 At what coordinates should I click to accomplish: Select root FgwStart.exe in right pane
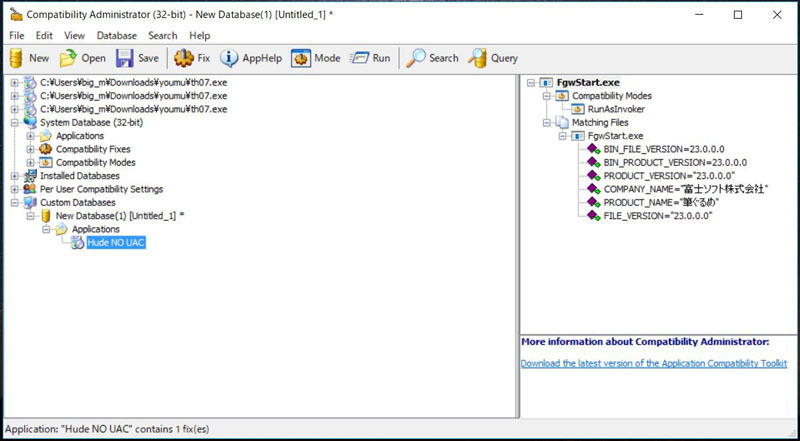588,82
